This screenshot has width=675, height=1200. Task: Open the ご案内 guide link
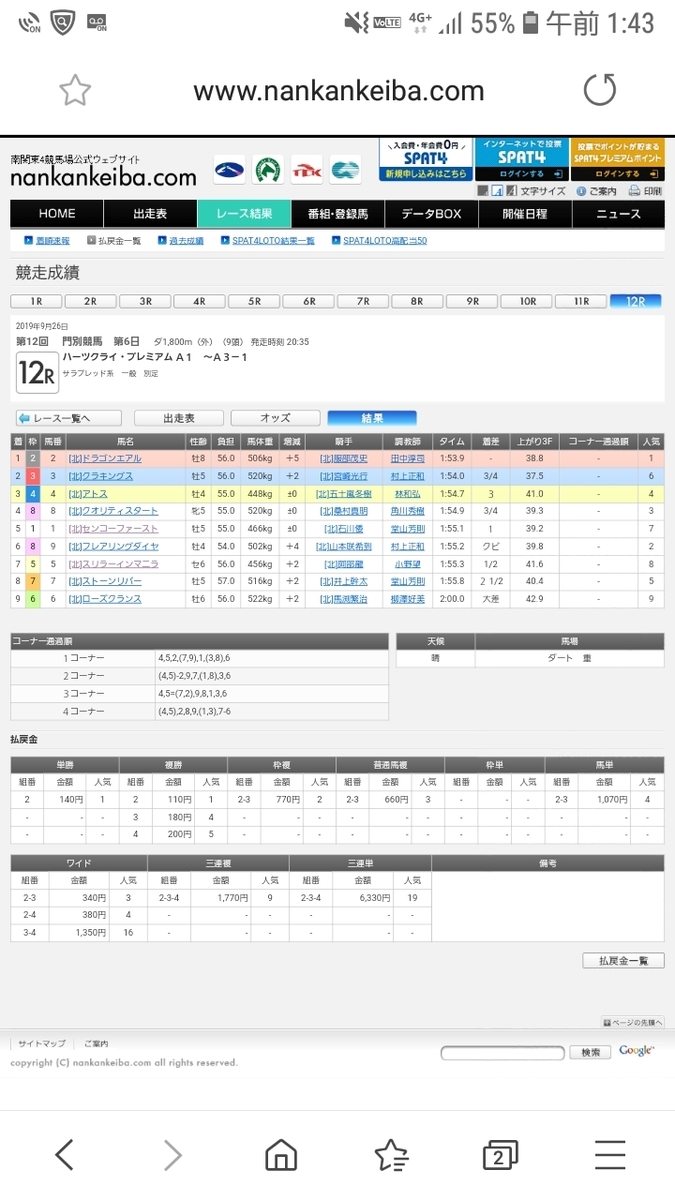point(596,191)
